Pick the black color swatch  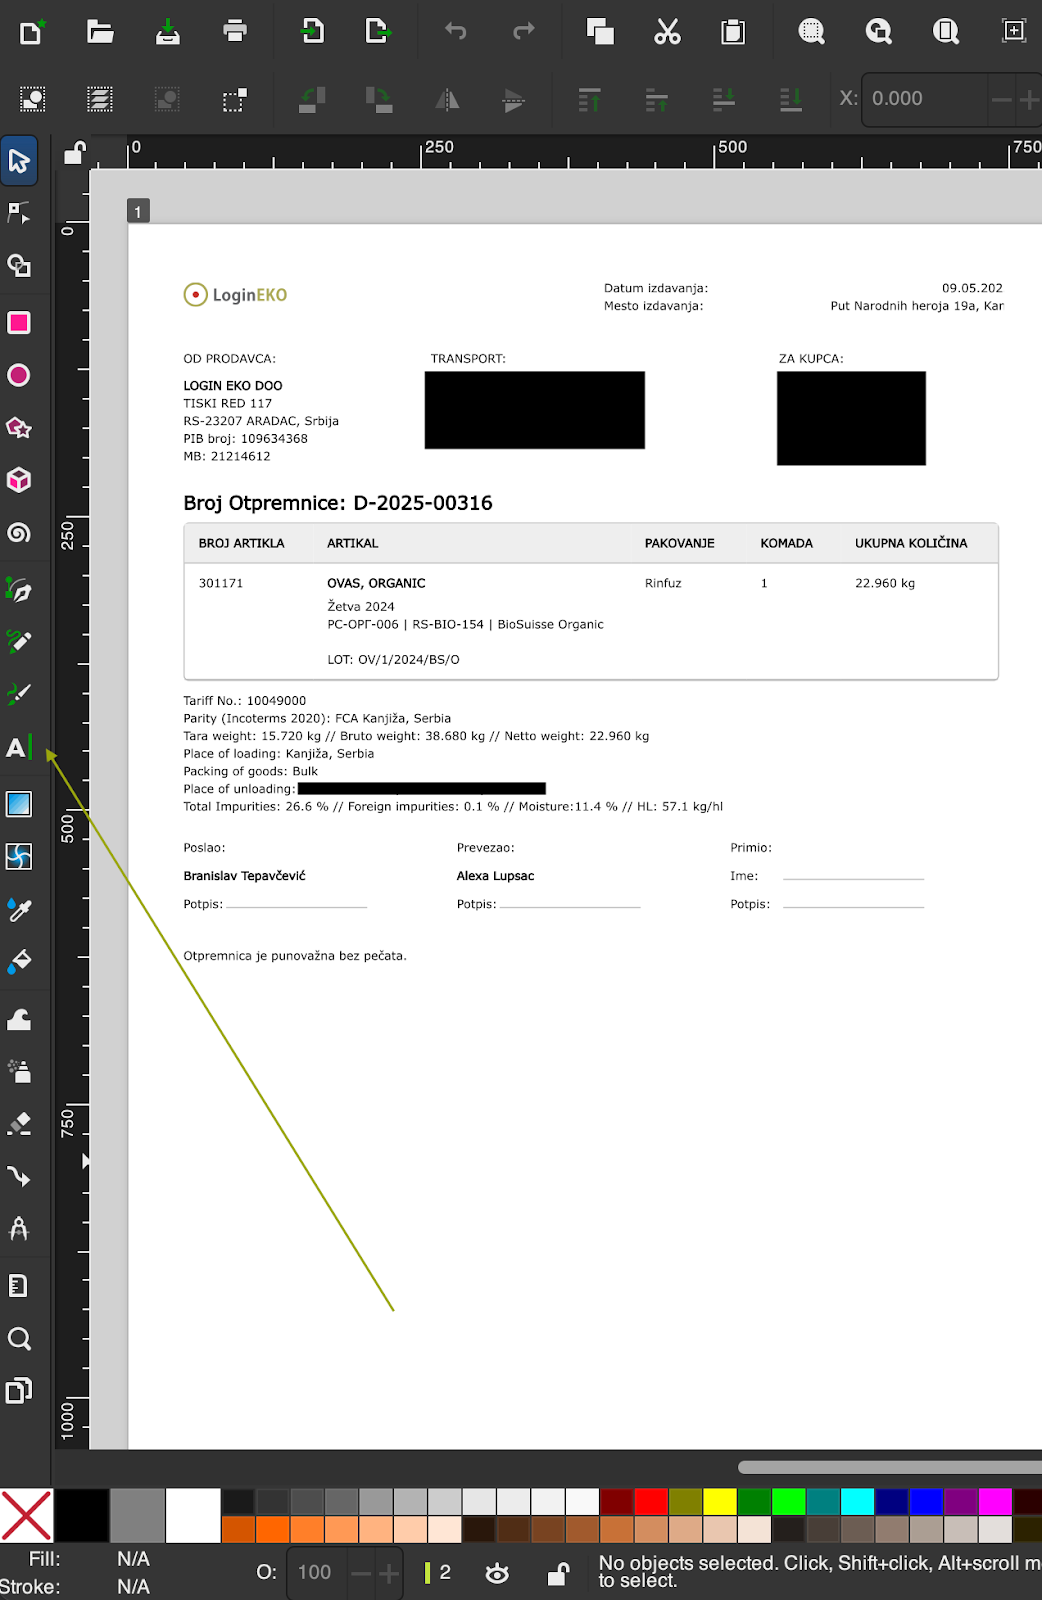[82, 1515]
